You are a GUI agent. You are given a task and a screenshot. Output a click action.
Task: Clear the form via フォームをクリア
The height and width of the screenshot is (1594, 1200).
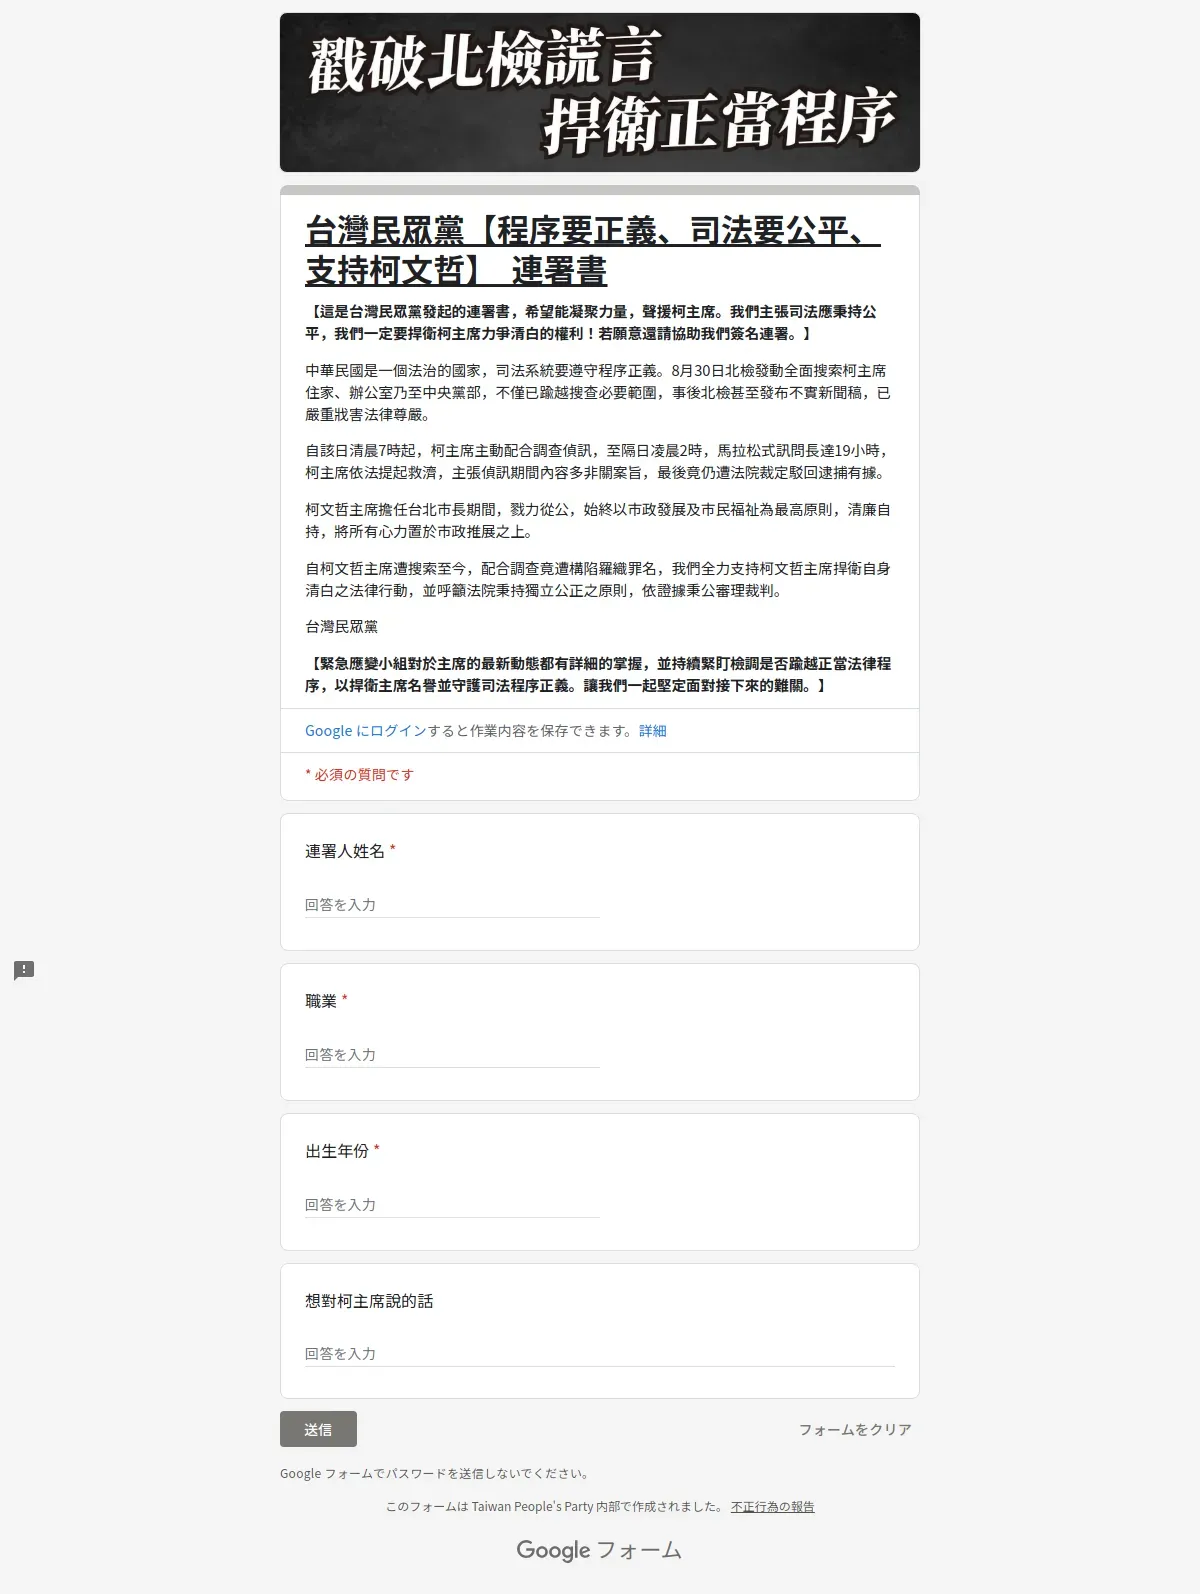pyautogui.click(x=855, y=1430)
